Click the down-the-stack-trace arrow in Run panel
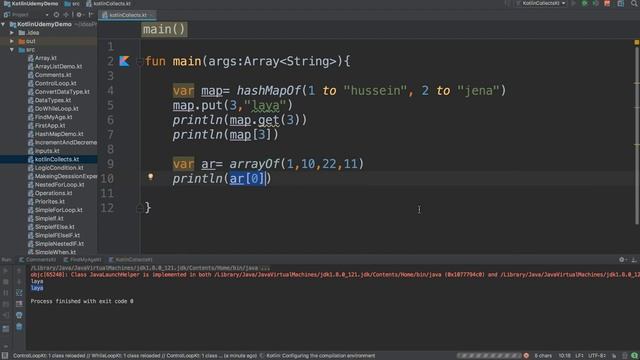This screenshot has width=640, height=360. click(19, 282)
